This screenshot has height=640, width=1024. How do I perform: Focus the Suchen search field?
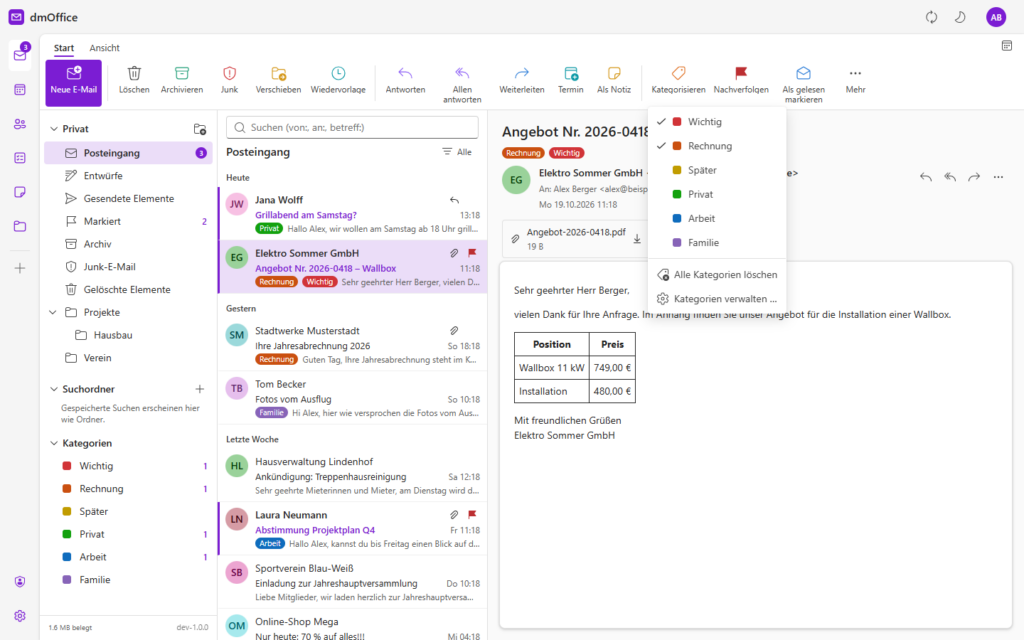[352, 127]
